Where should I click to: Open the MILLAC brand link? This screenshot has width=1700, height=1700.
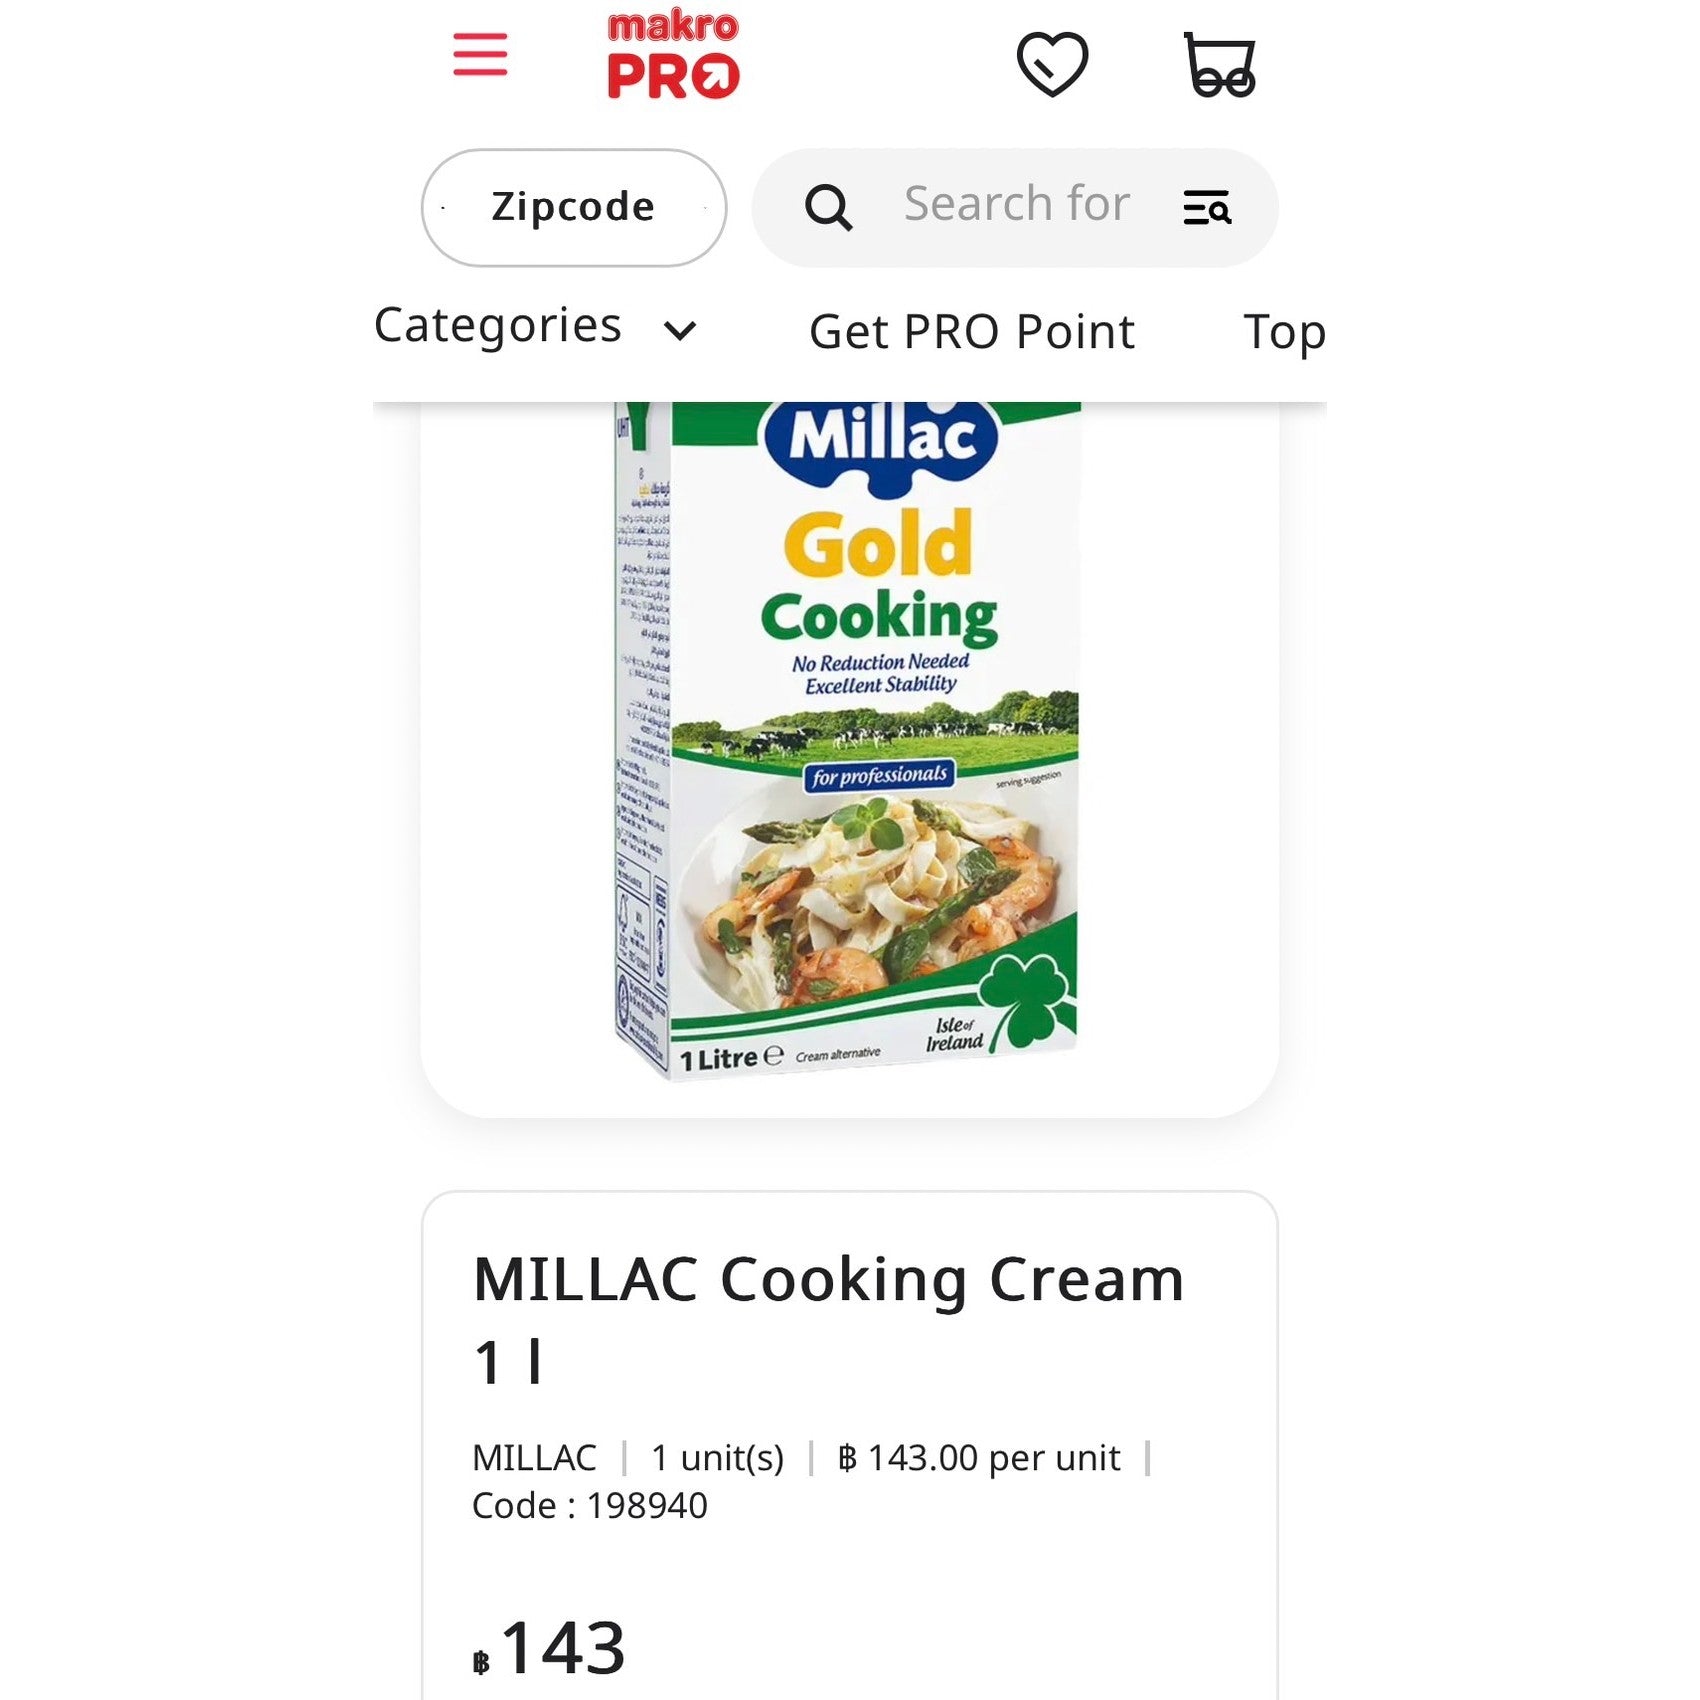click(534, 1458)
